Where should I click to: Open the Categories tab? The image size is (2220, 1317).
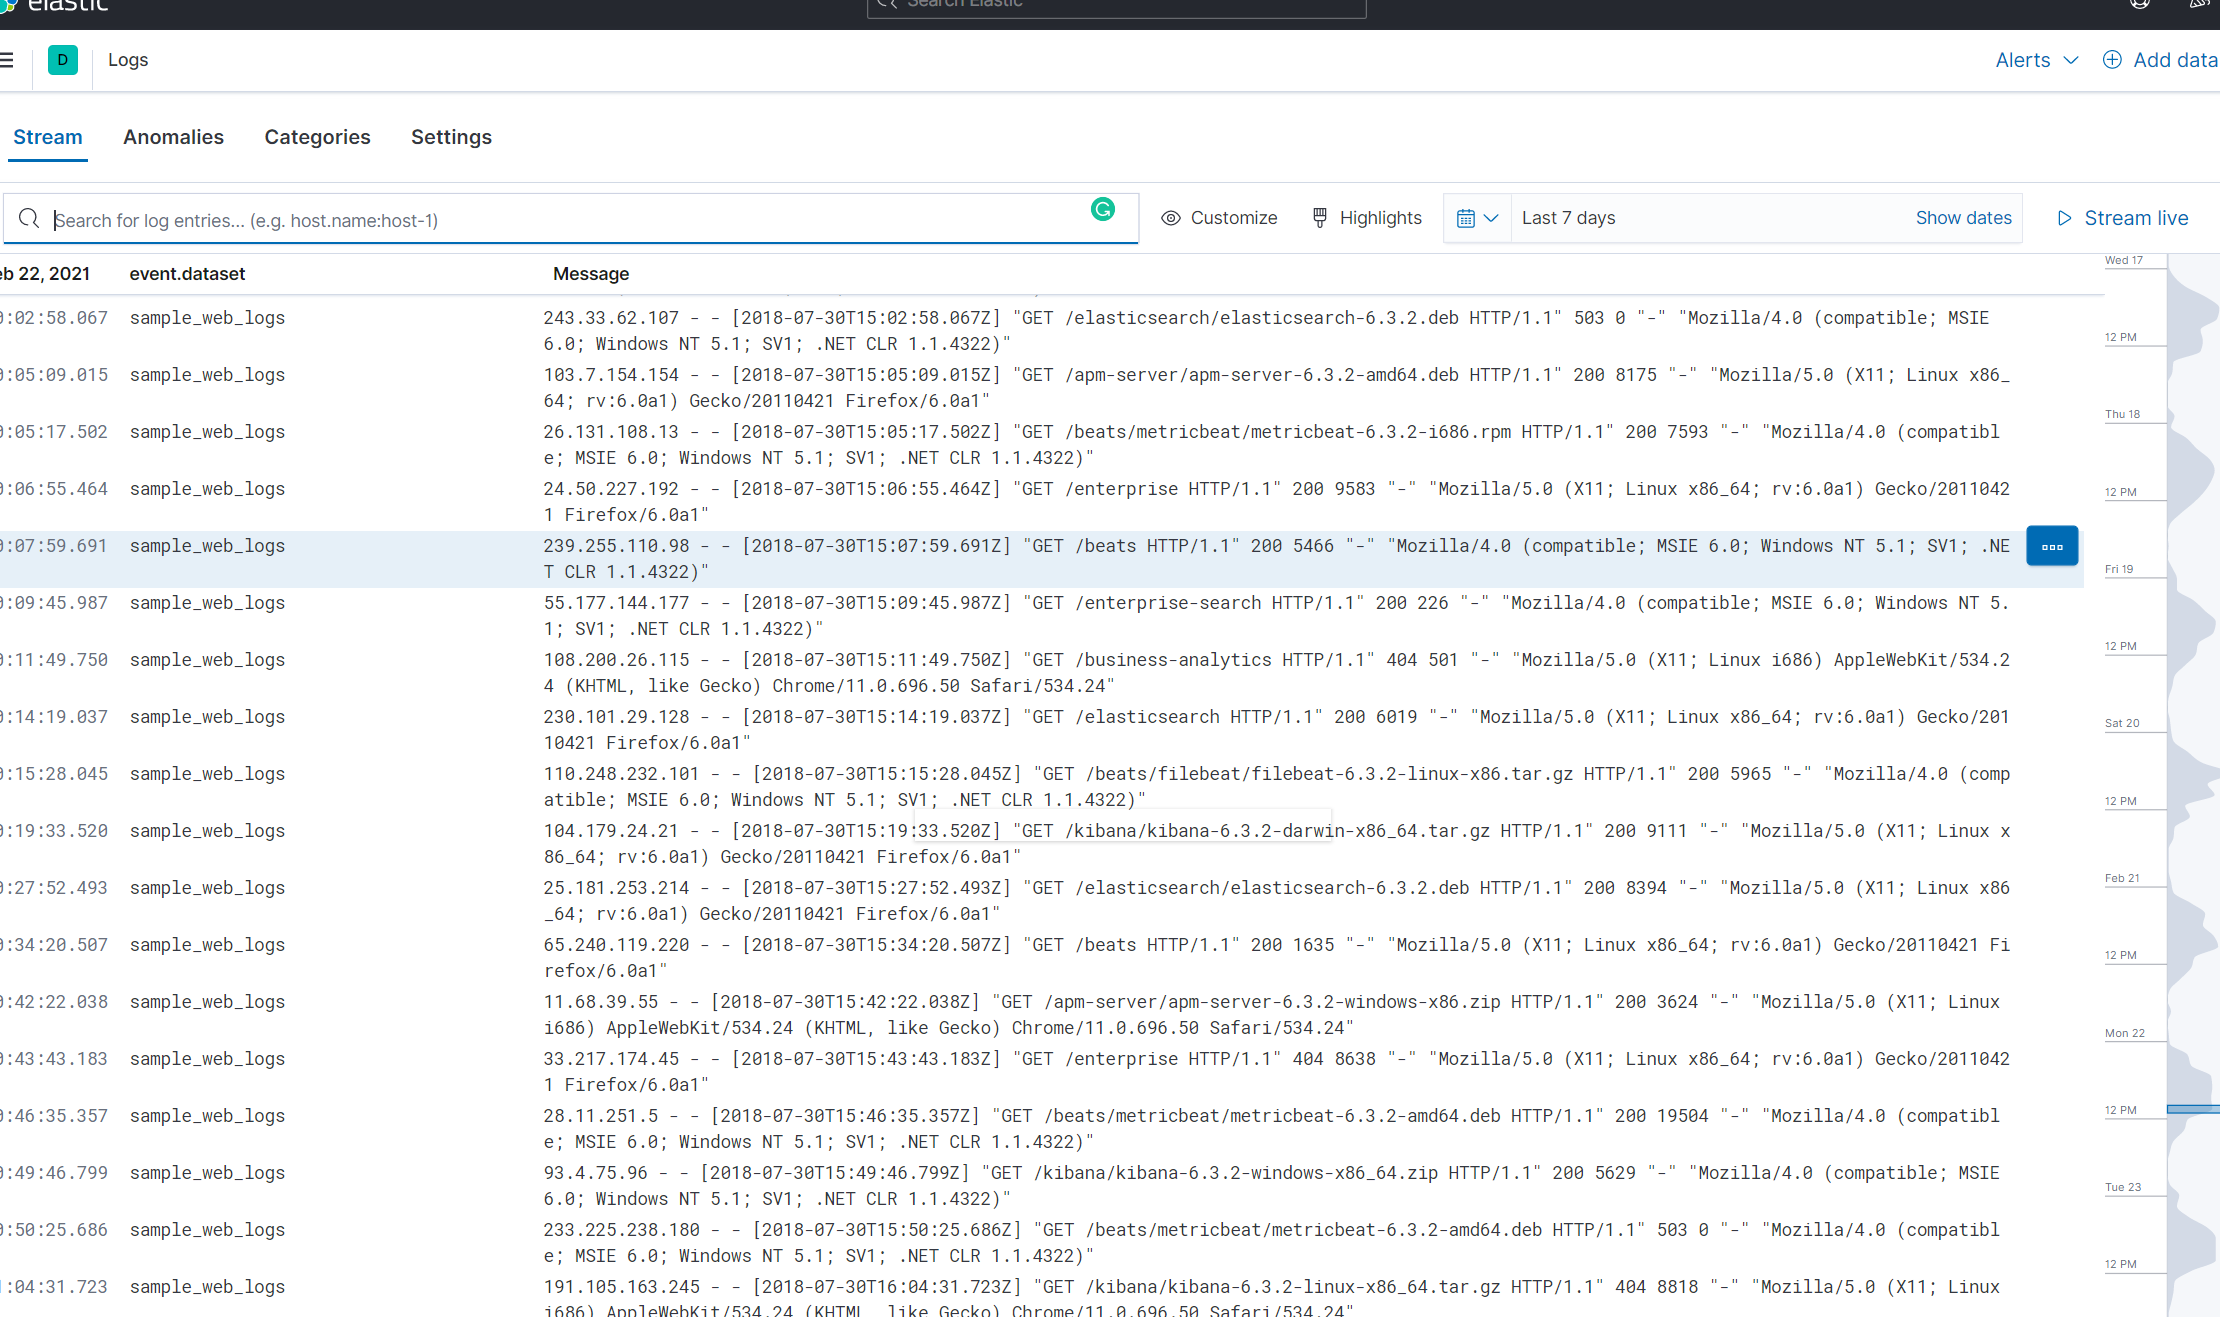click(x=317, y=137)
